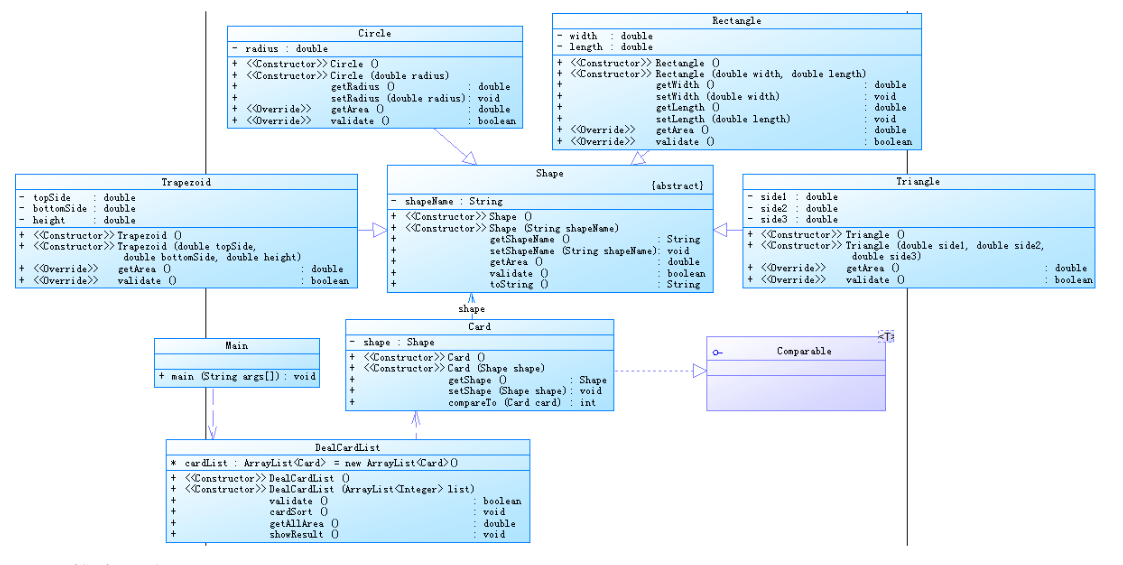
Task: Click the shape role label above Card
Action: [471, 309]
